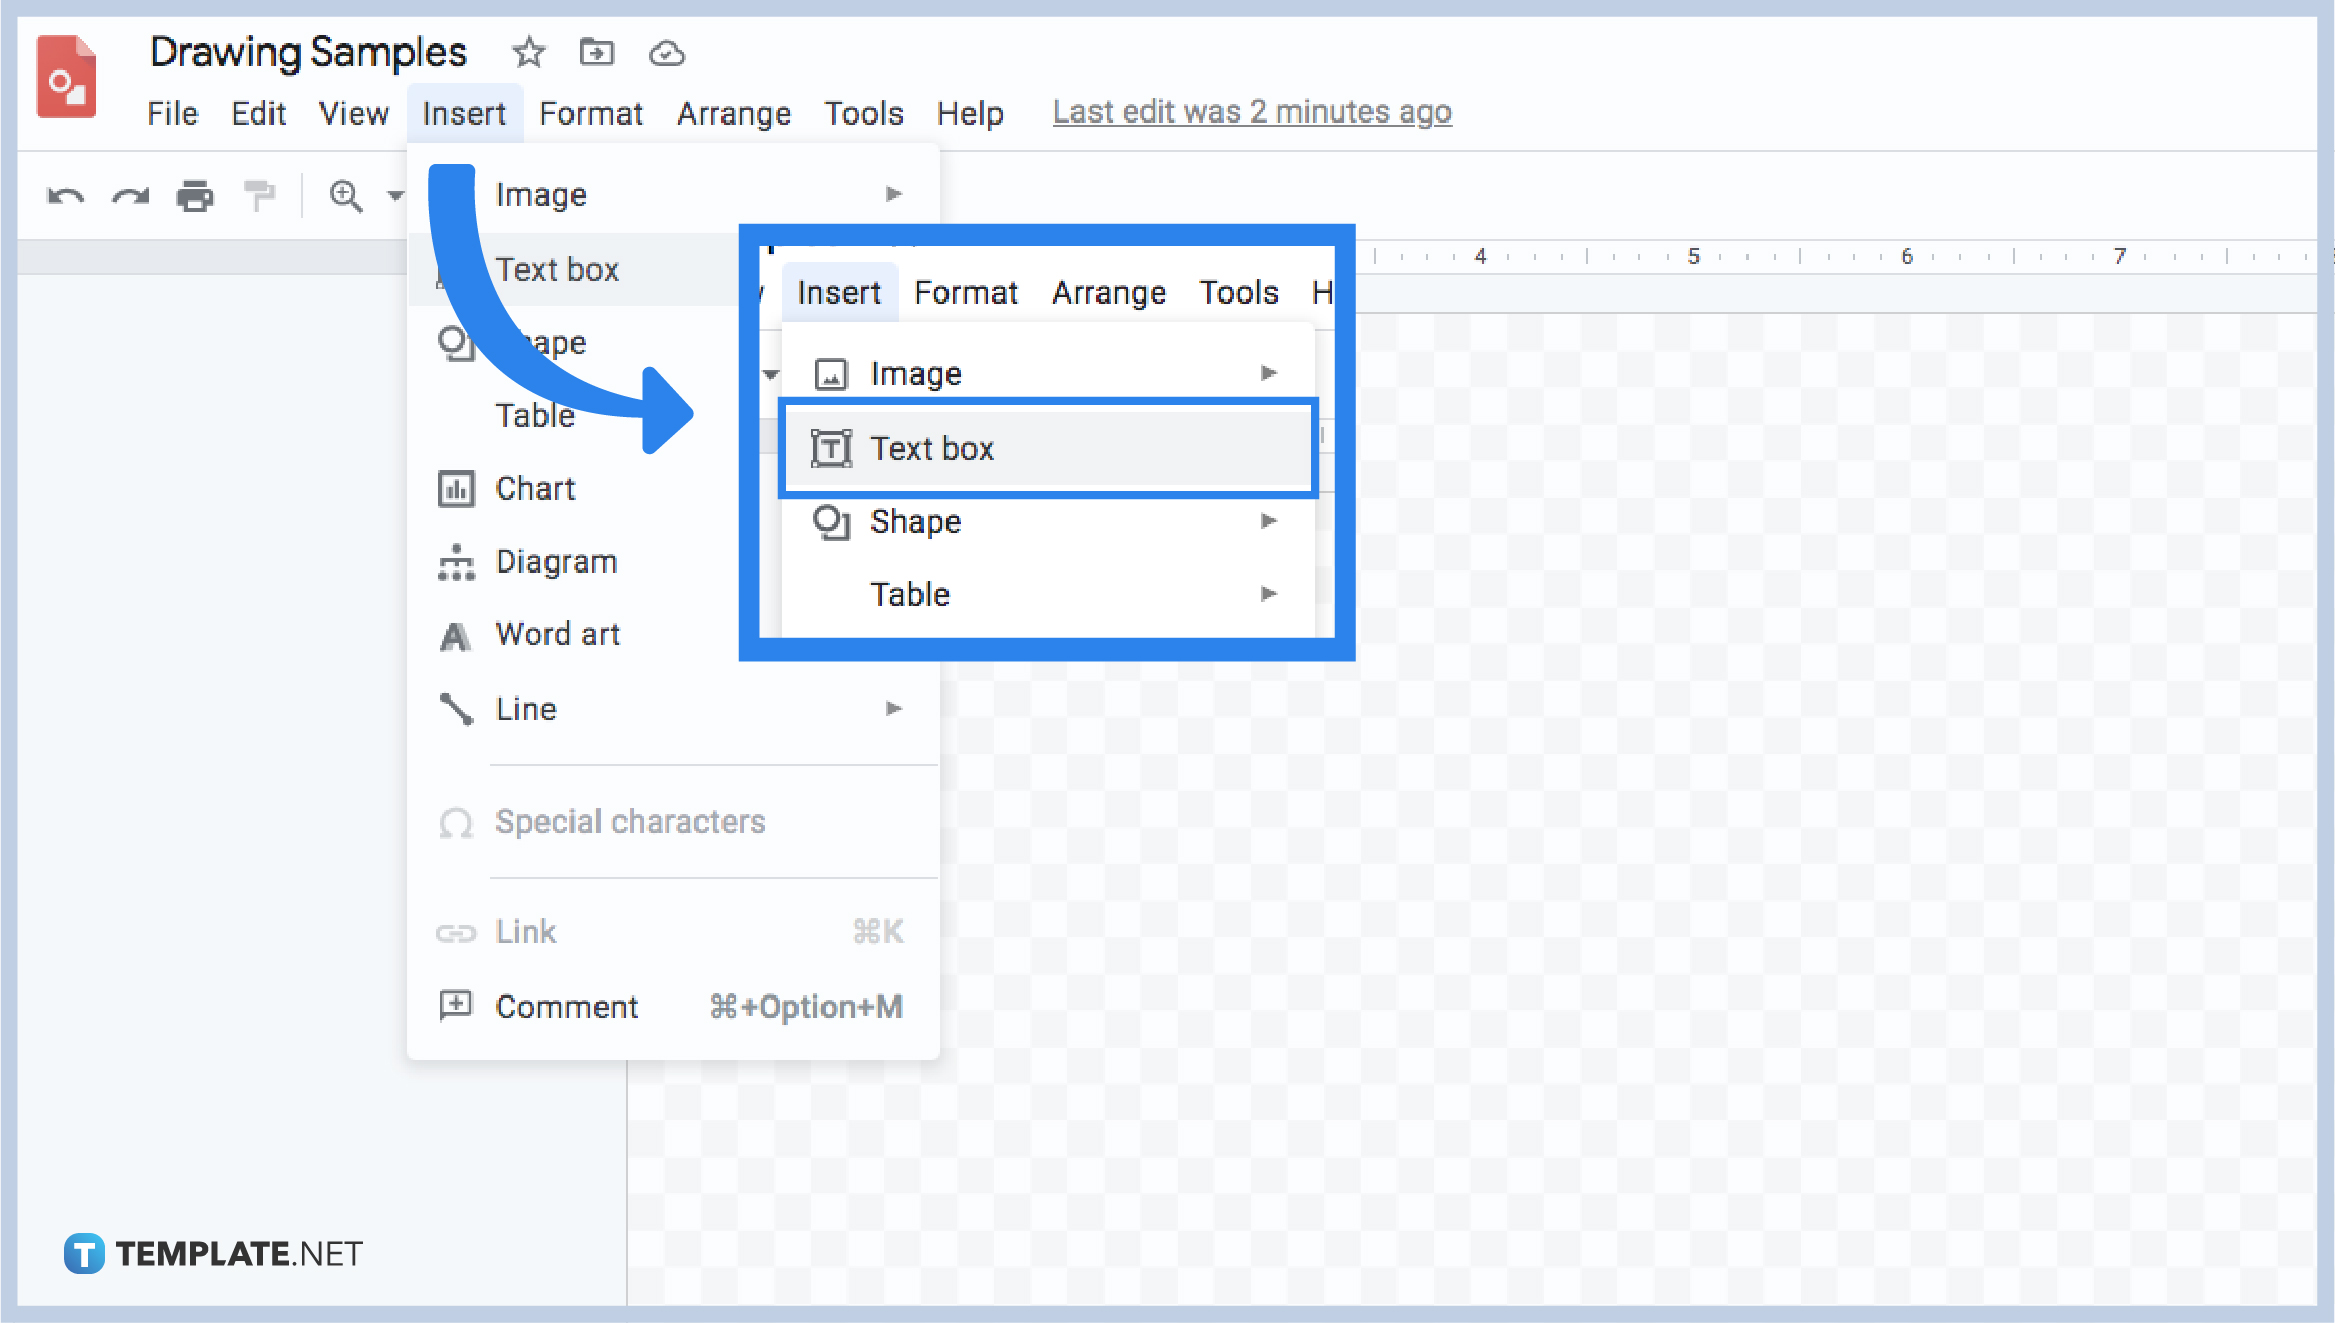Click the Move to folder icon
This screenshot has width=2335, height=1323.
[x=596, y=53]
